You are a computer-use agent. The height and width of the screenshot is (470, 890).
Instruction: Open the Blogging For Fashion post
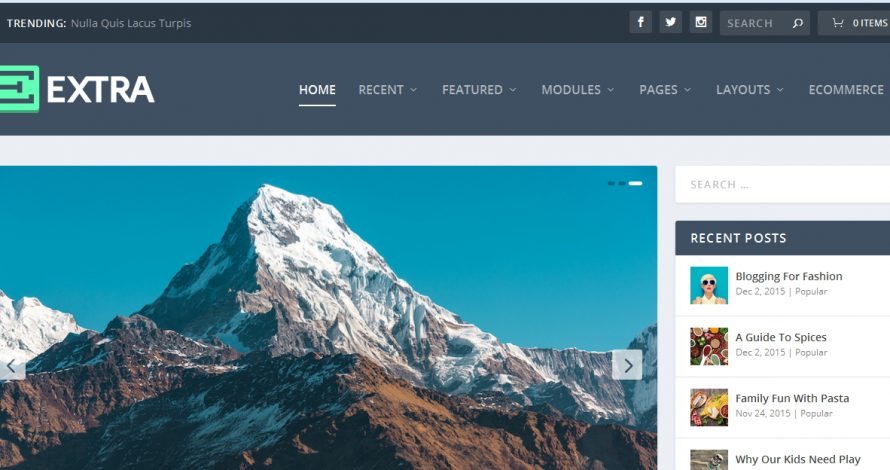[788, 276]
